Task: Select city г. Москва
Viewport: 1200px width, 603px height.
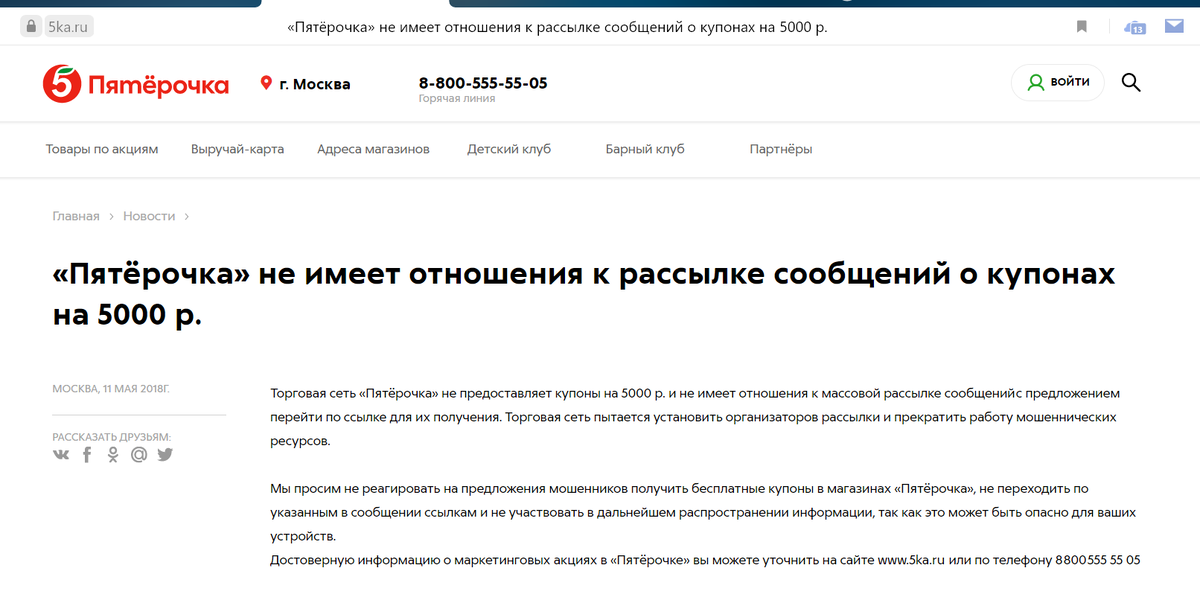Action: [315, 84]
